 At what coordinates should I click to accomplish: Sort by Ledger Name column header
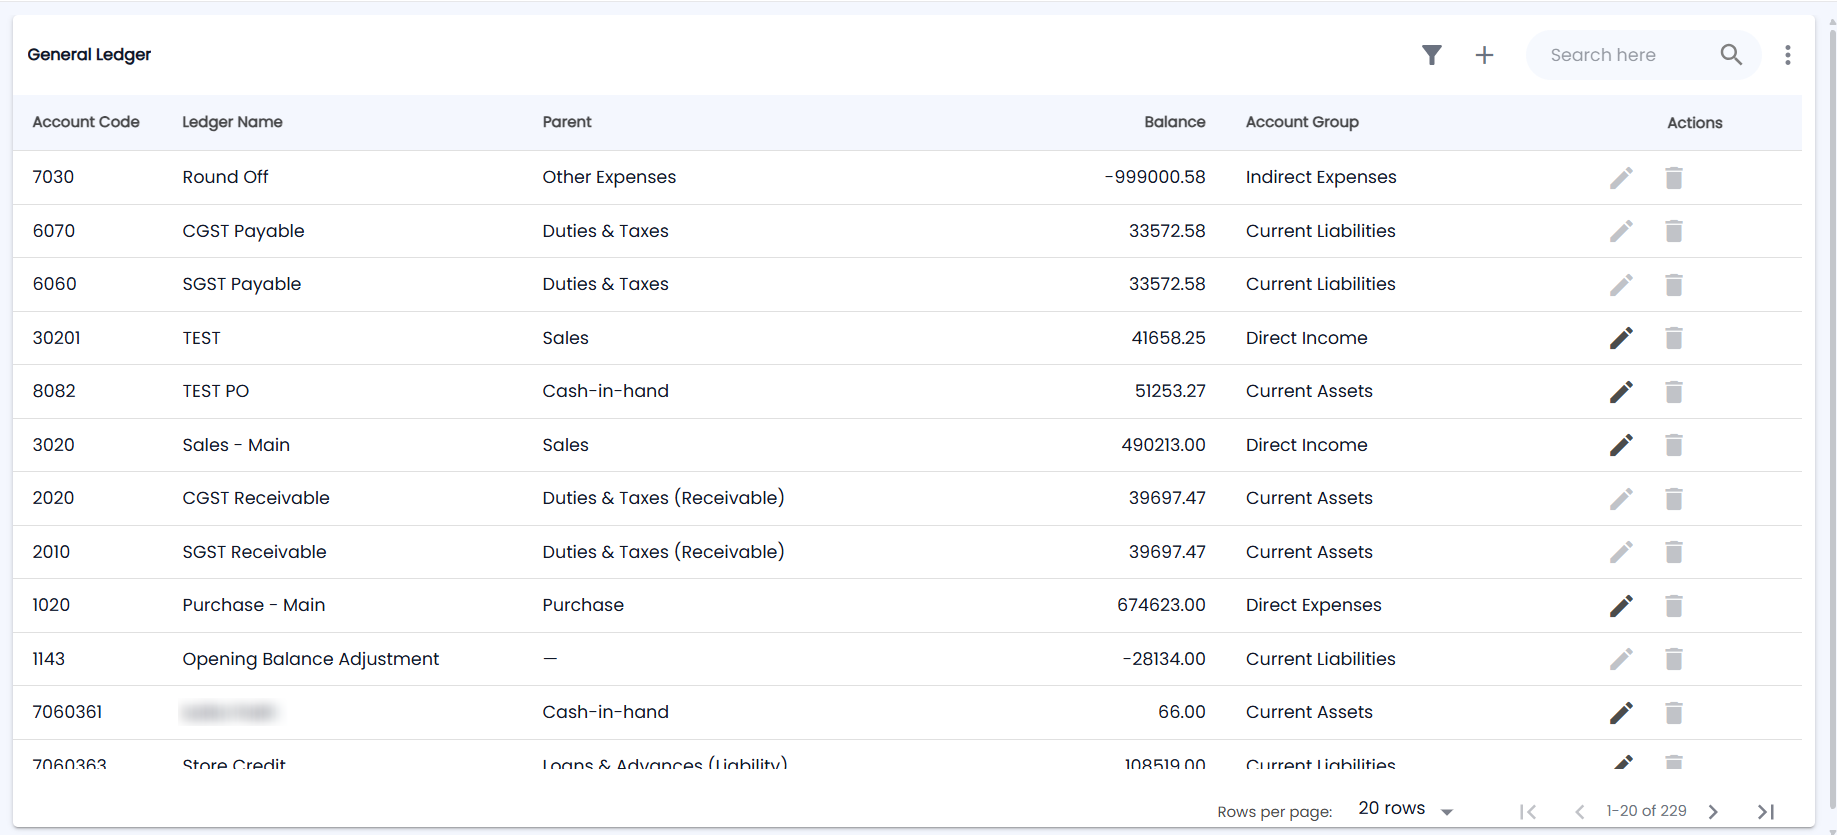(x=232, y=122)
